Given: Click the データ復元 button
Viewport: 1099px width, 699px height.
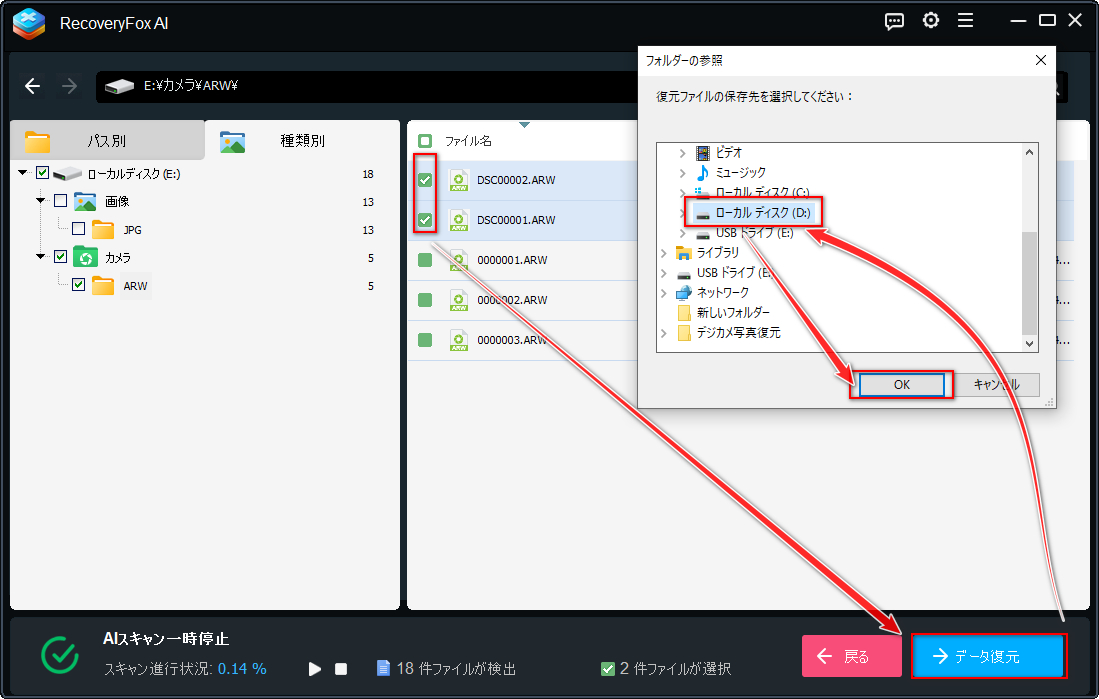Looking at the screenshot, I should tap(988, 656).
